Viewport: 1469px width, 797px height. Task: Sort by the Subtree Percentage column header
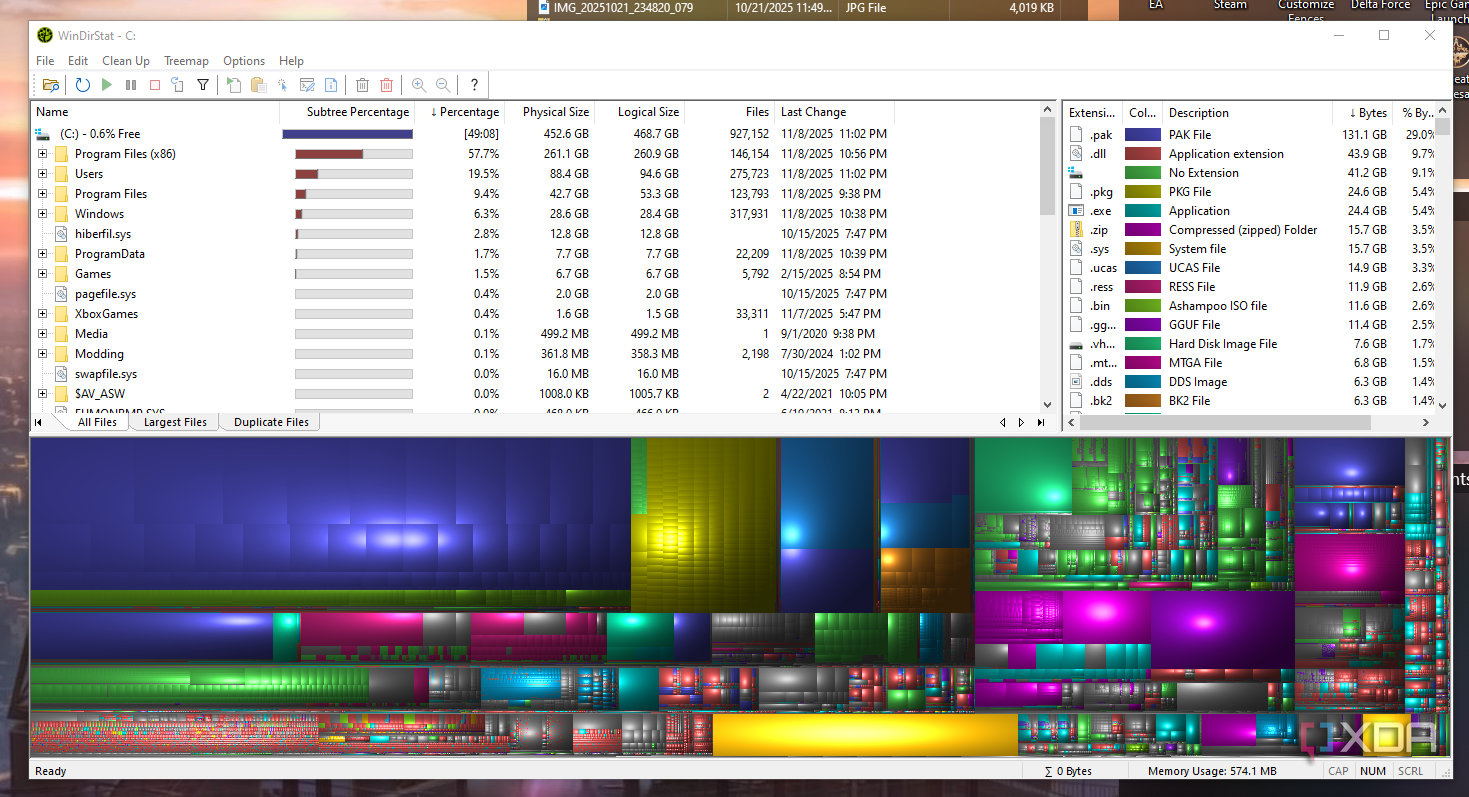click(346, 112)
